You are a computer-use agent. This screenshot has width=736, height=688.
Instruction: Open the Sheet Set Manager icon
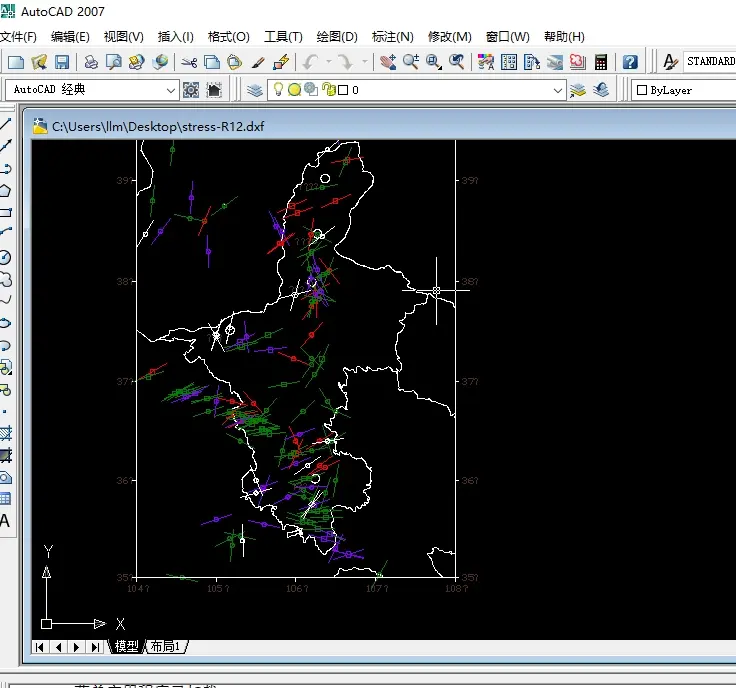[555, 61]
